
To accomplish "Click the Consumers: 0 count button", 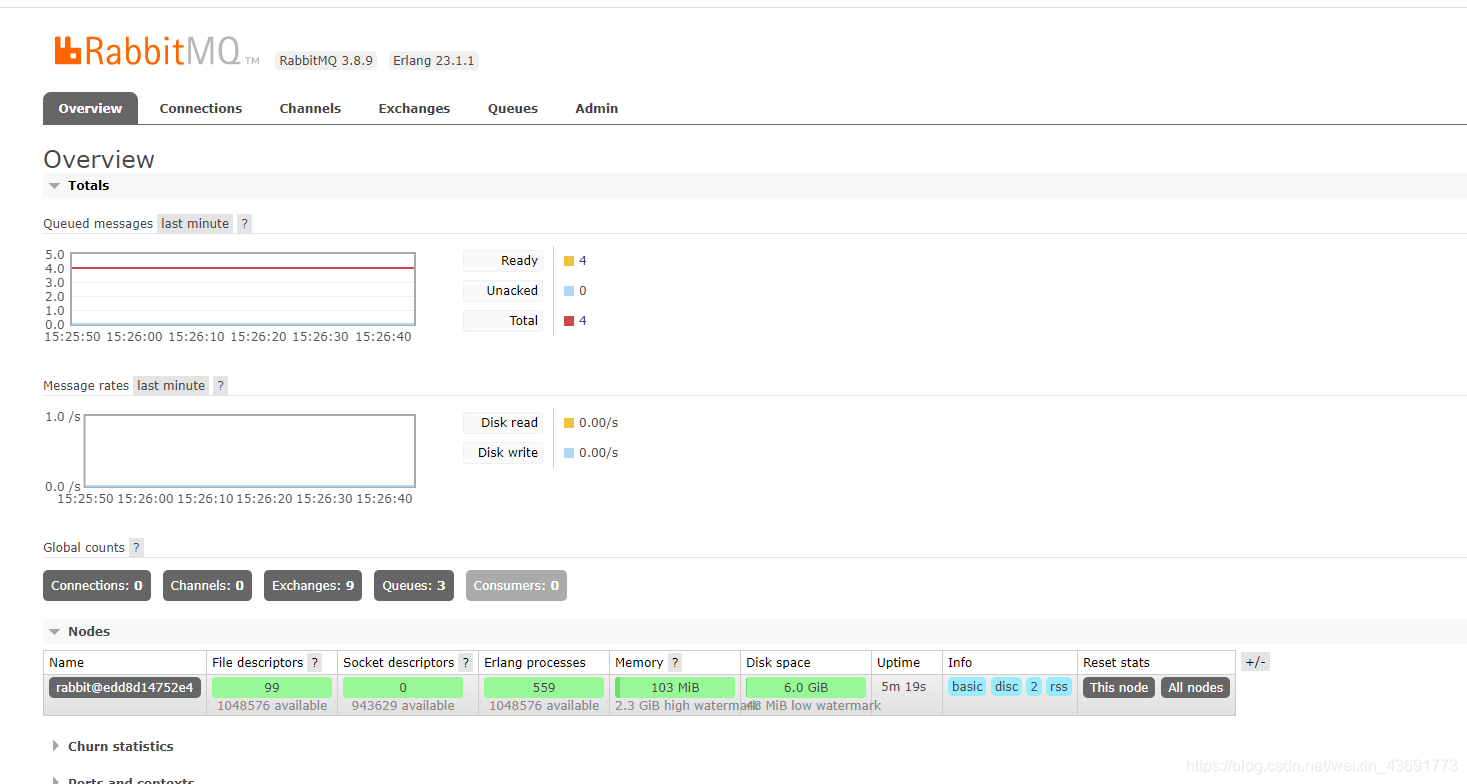I will click(x=516, y=586).
